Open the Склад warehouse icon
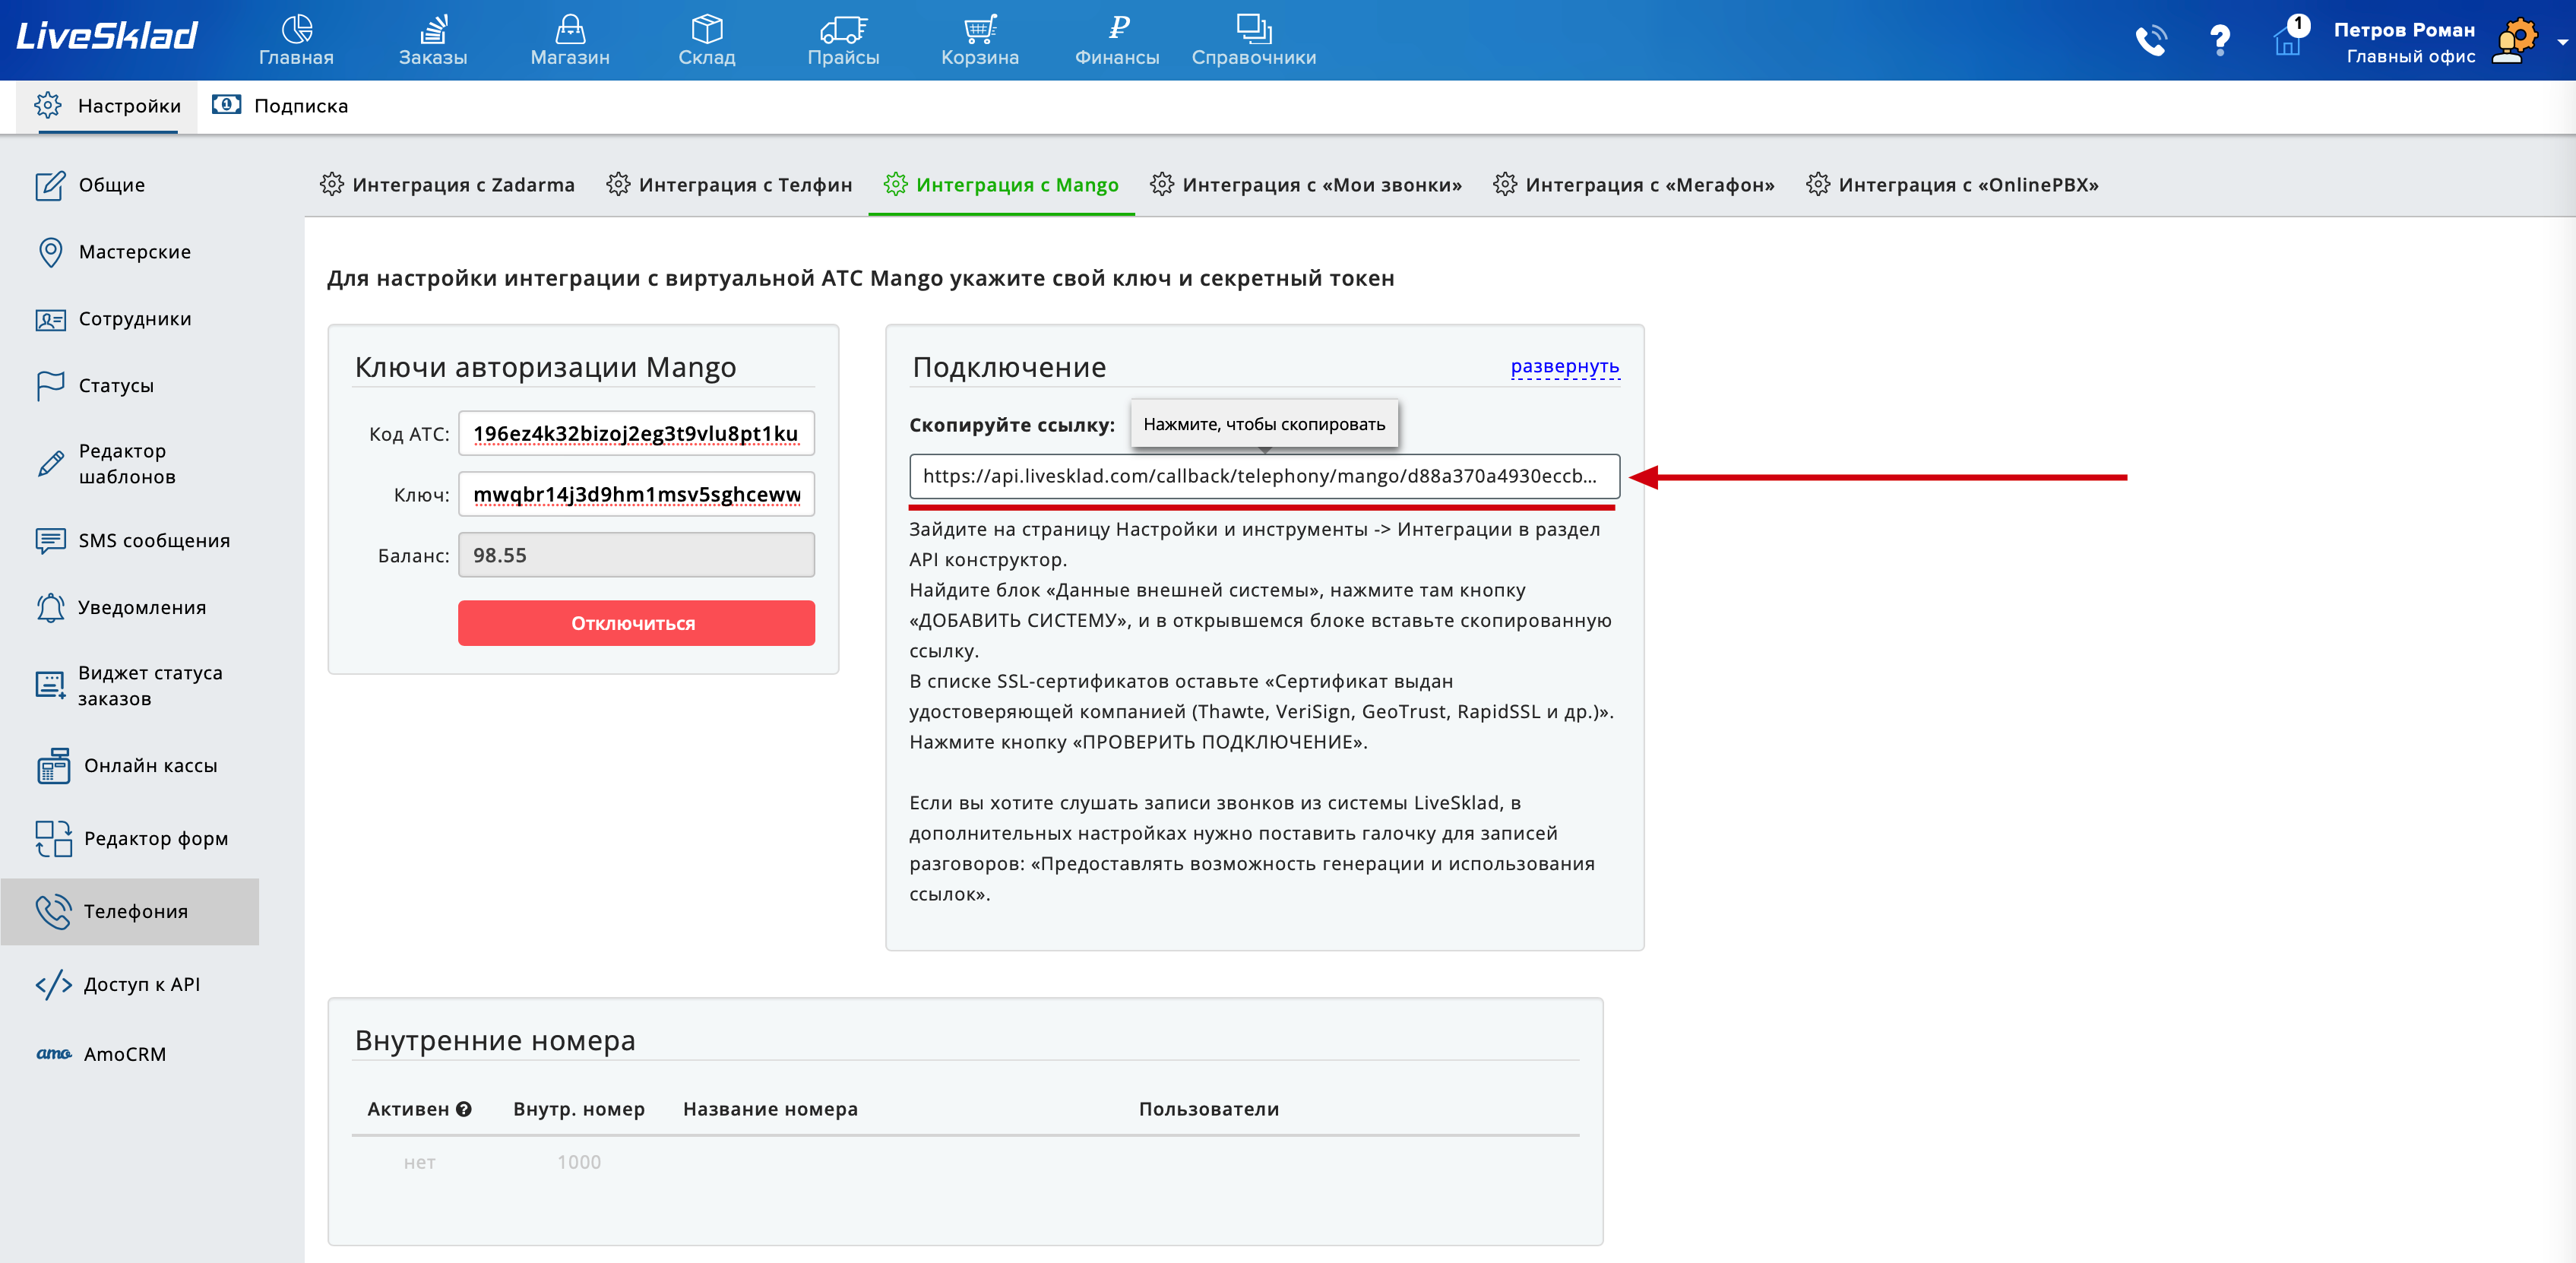The image size is (2576, 1263). point(707,40)
